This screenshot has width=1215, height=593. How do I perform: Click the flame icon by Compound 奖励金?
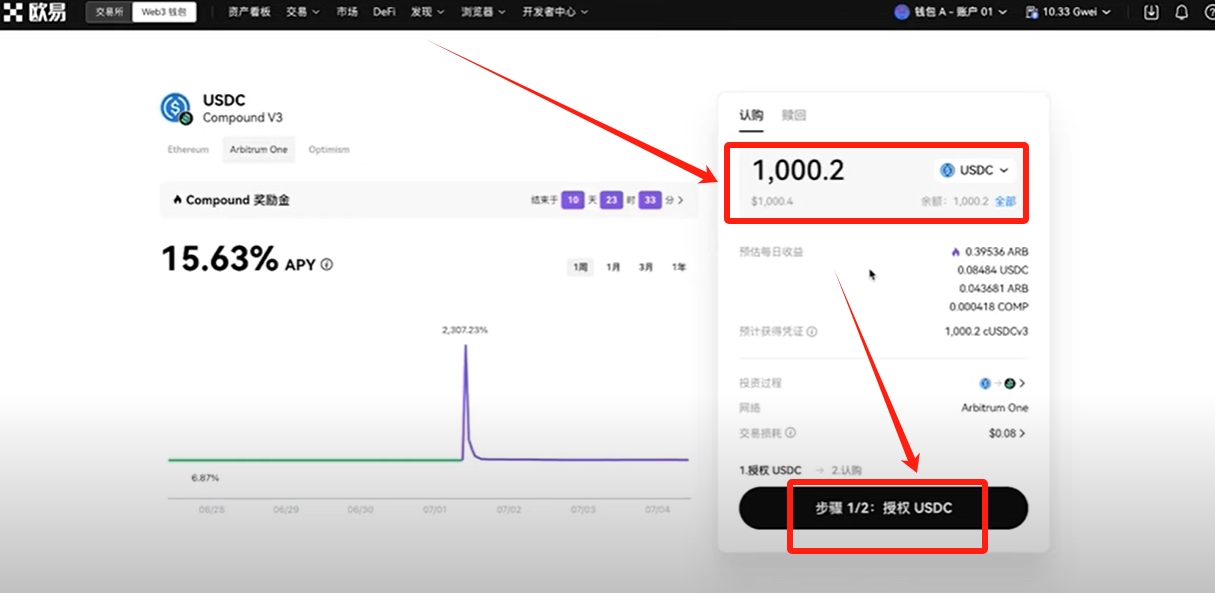point(177,200)
